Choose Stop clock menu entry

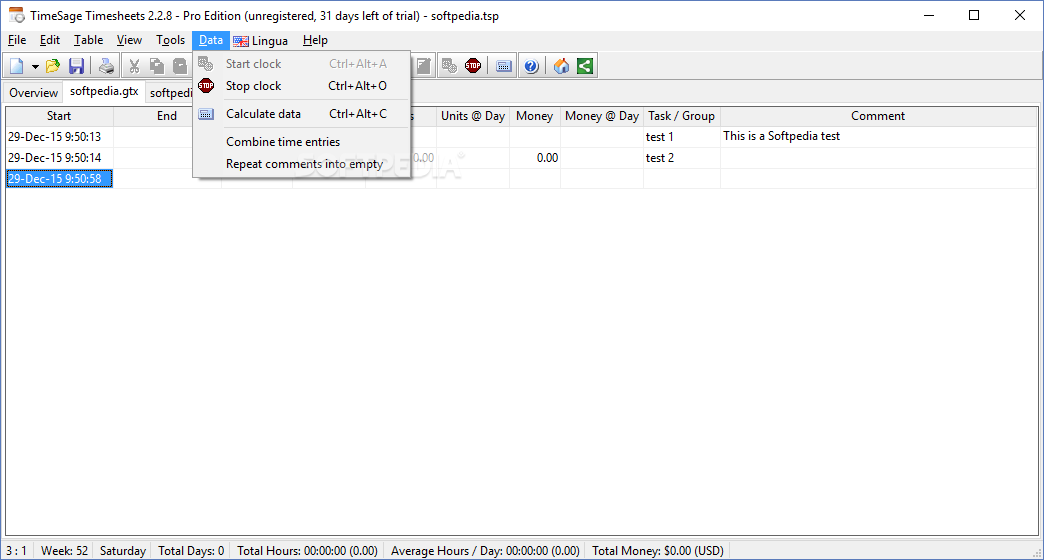[x=302, y=86]
